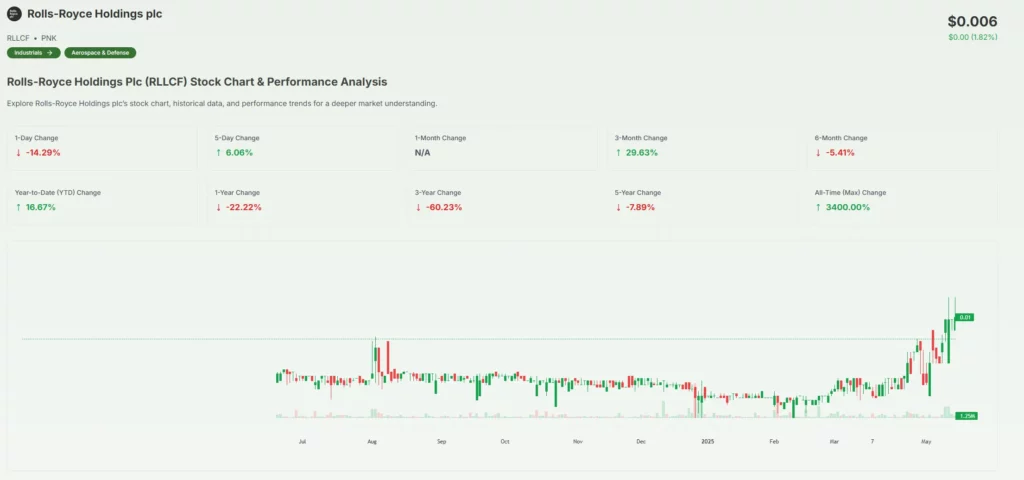Select the 1-Year Change card

click(x=304, y=200)
